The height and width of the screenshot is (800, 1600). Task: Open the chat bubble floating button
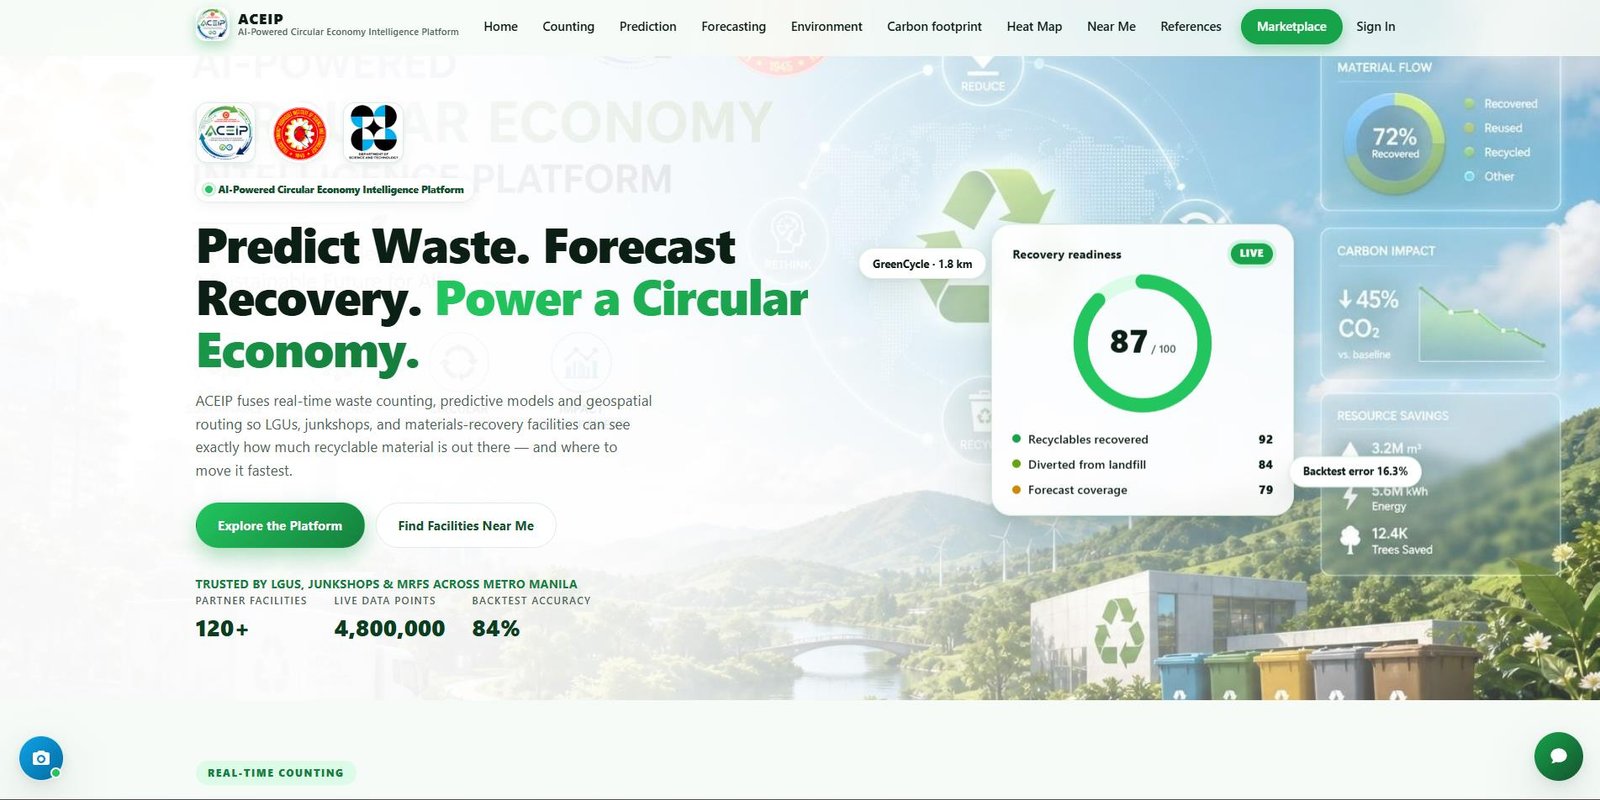[1558, 756]
